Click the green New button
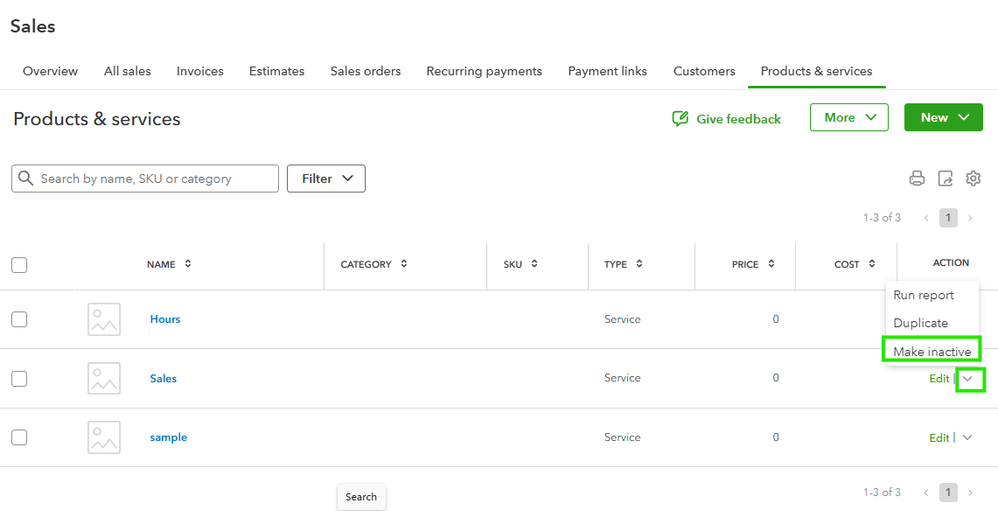This screenshot has width=998, height=511. pos(944,118)
